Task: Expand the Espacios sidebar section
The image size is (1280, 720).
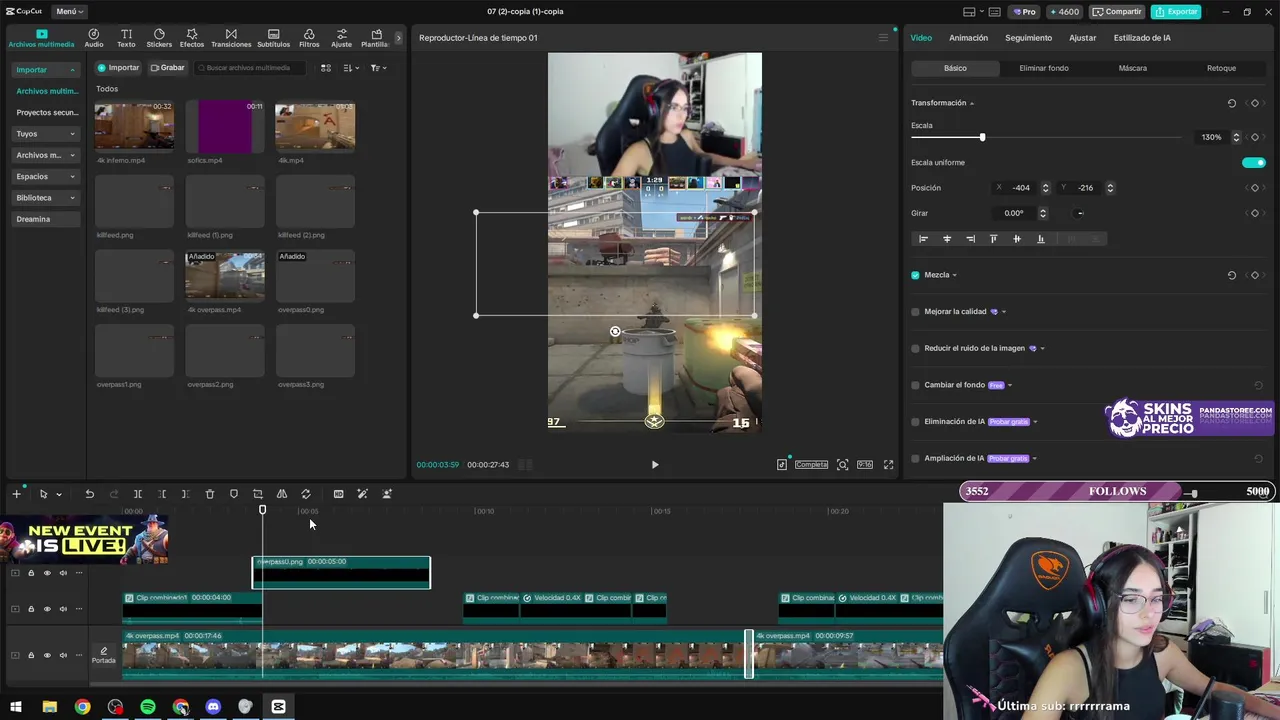Action: click(x=46, y=176)
